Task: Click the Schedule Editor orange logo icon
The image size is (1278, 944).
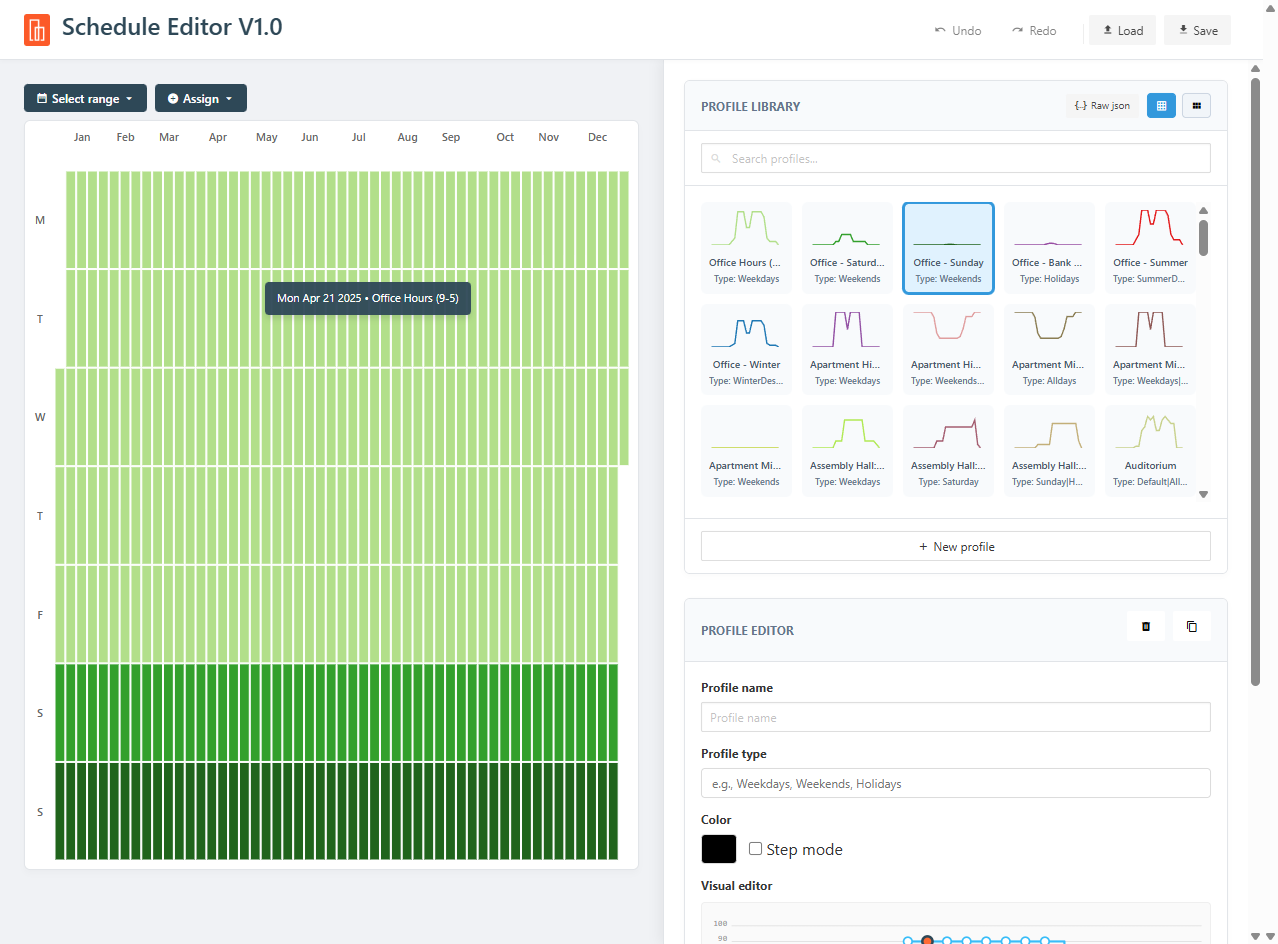Action: pos(37,30)
